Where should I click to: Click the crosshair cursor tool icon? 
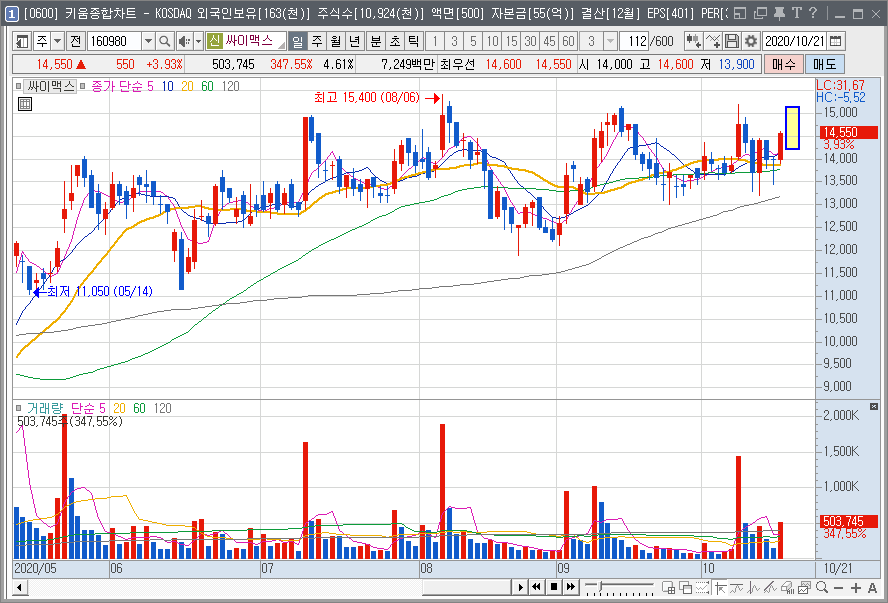pos(720,588)
